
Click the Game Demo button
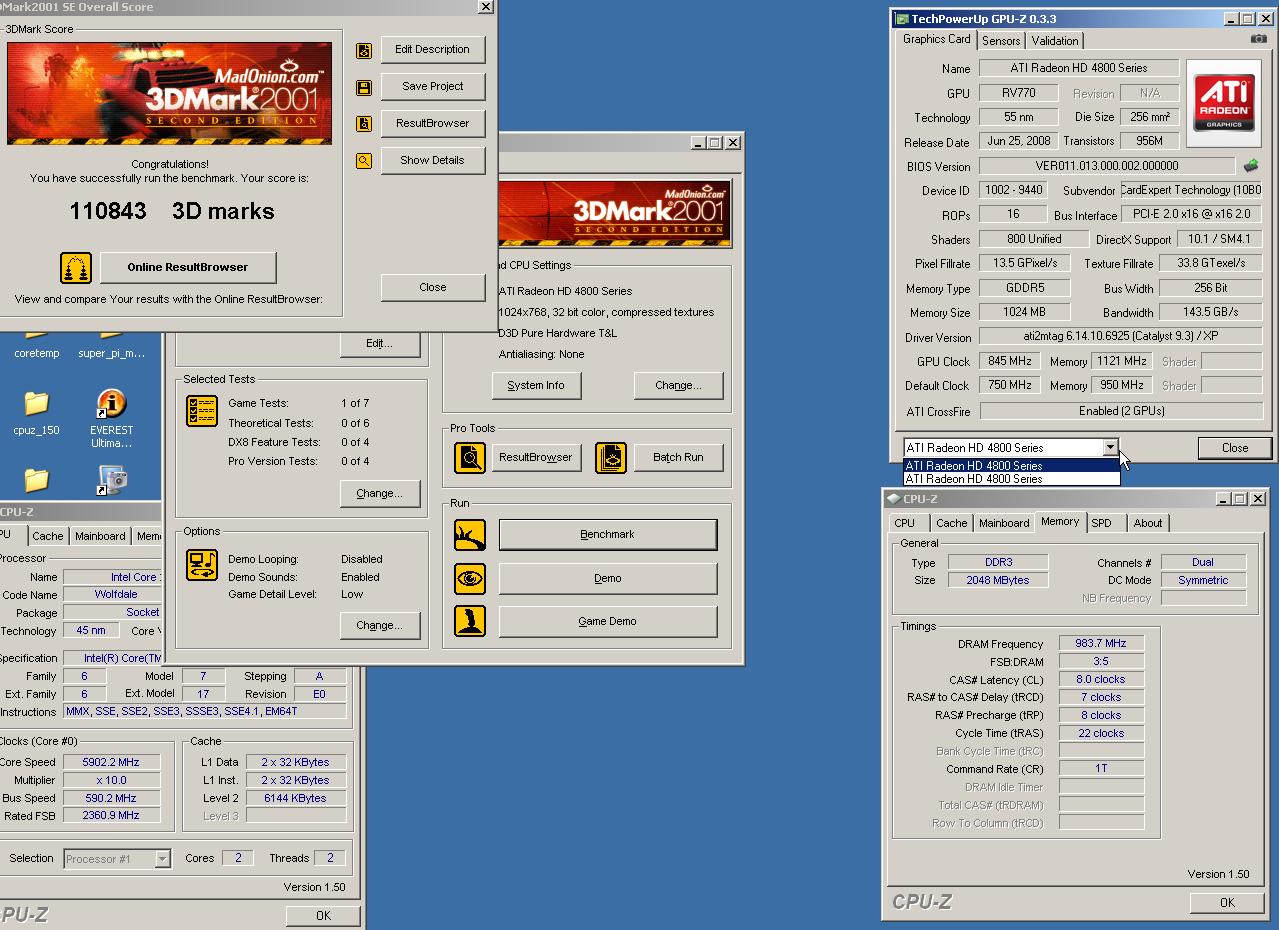pyautogui.click(x=608, y=622)
